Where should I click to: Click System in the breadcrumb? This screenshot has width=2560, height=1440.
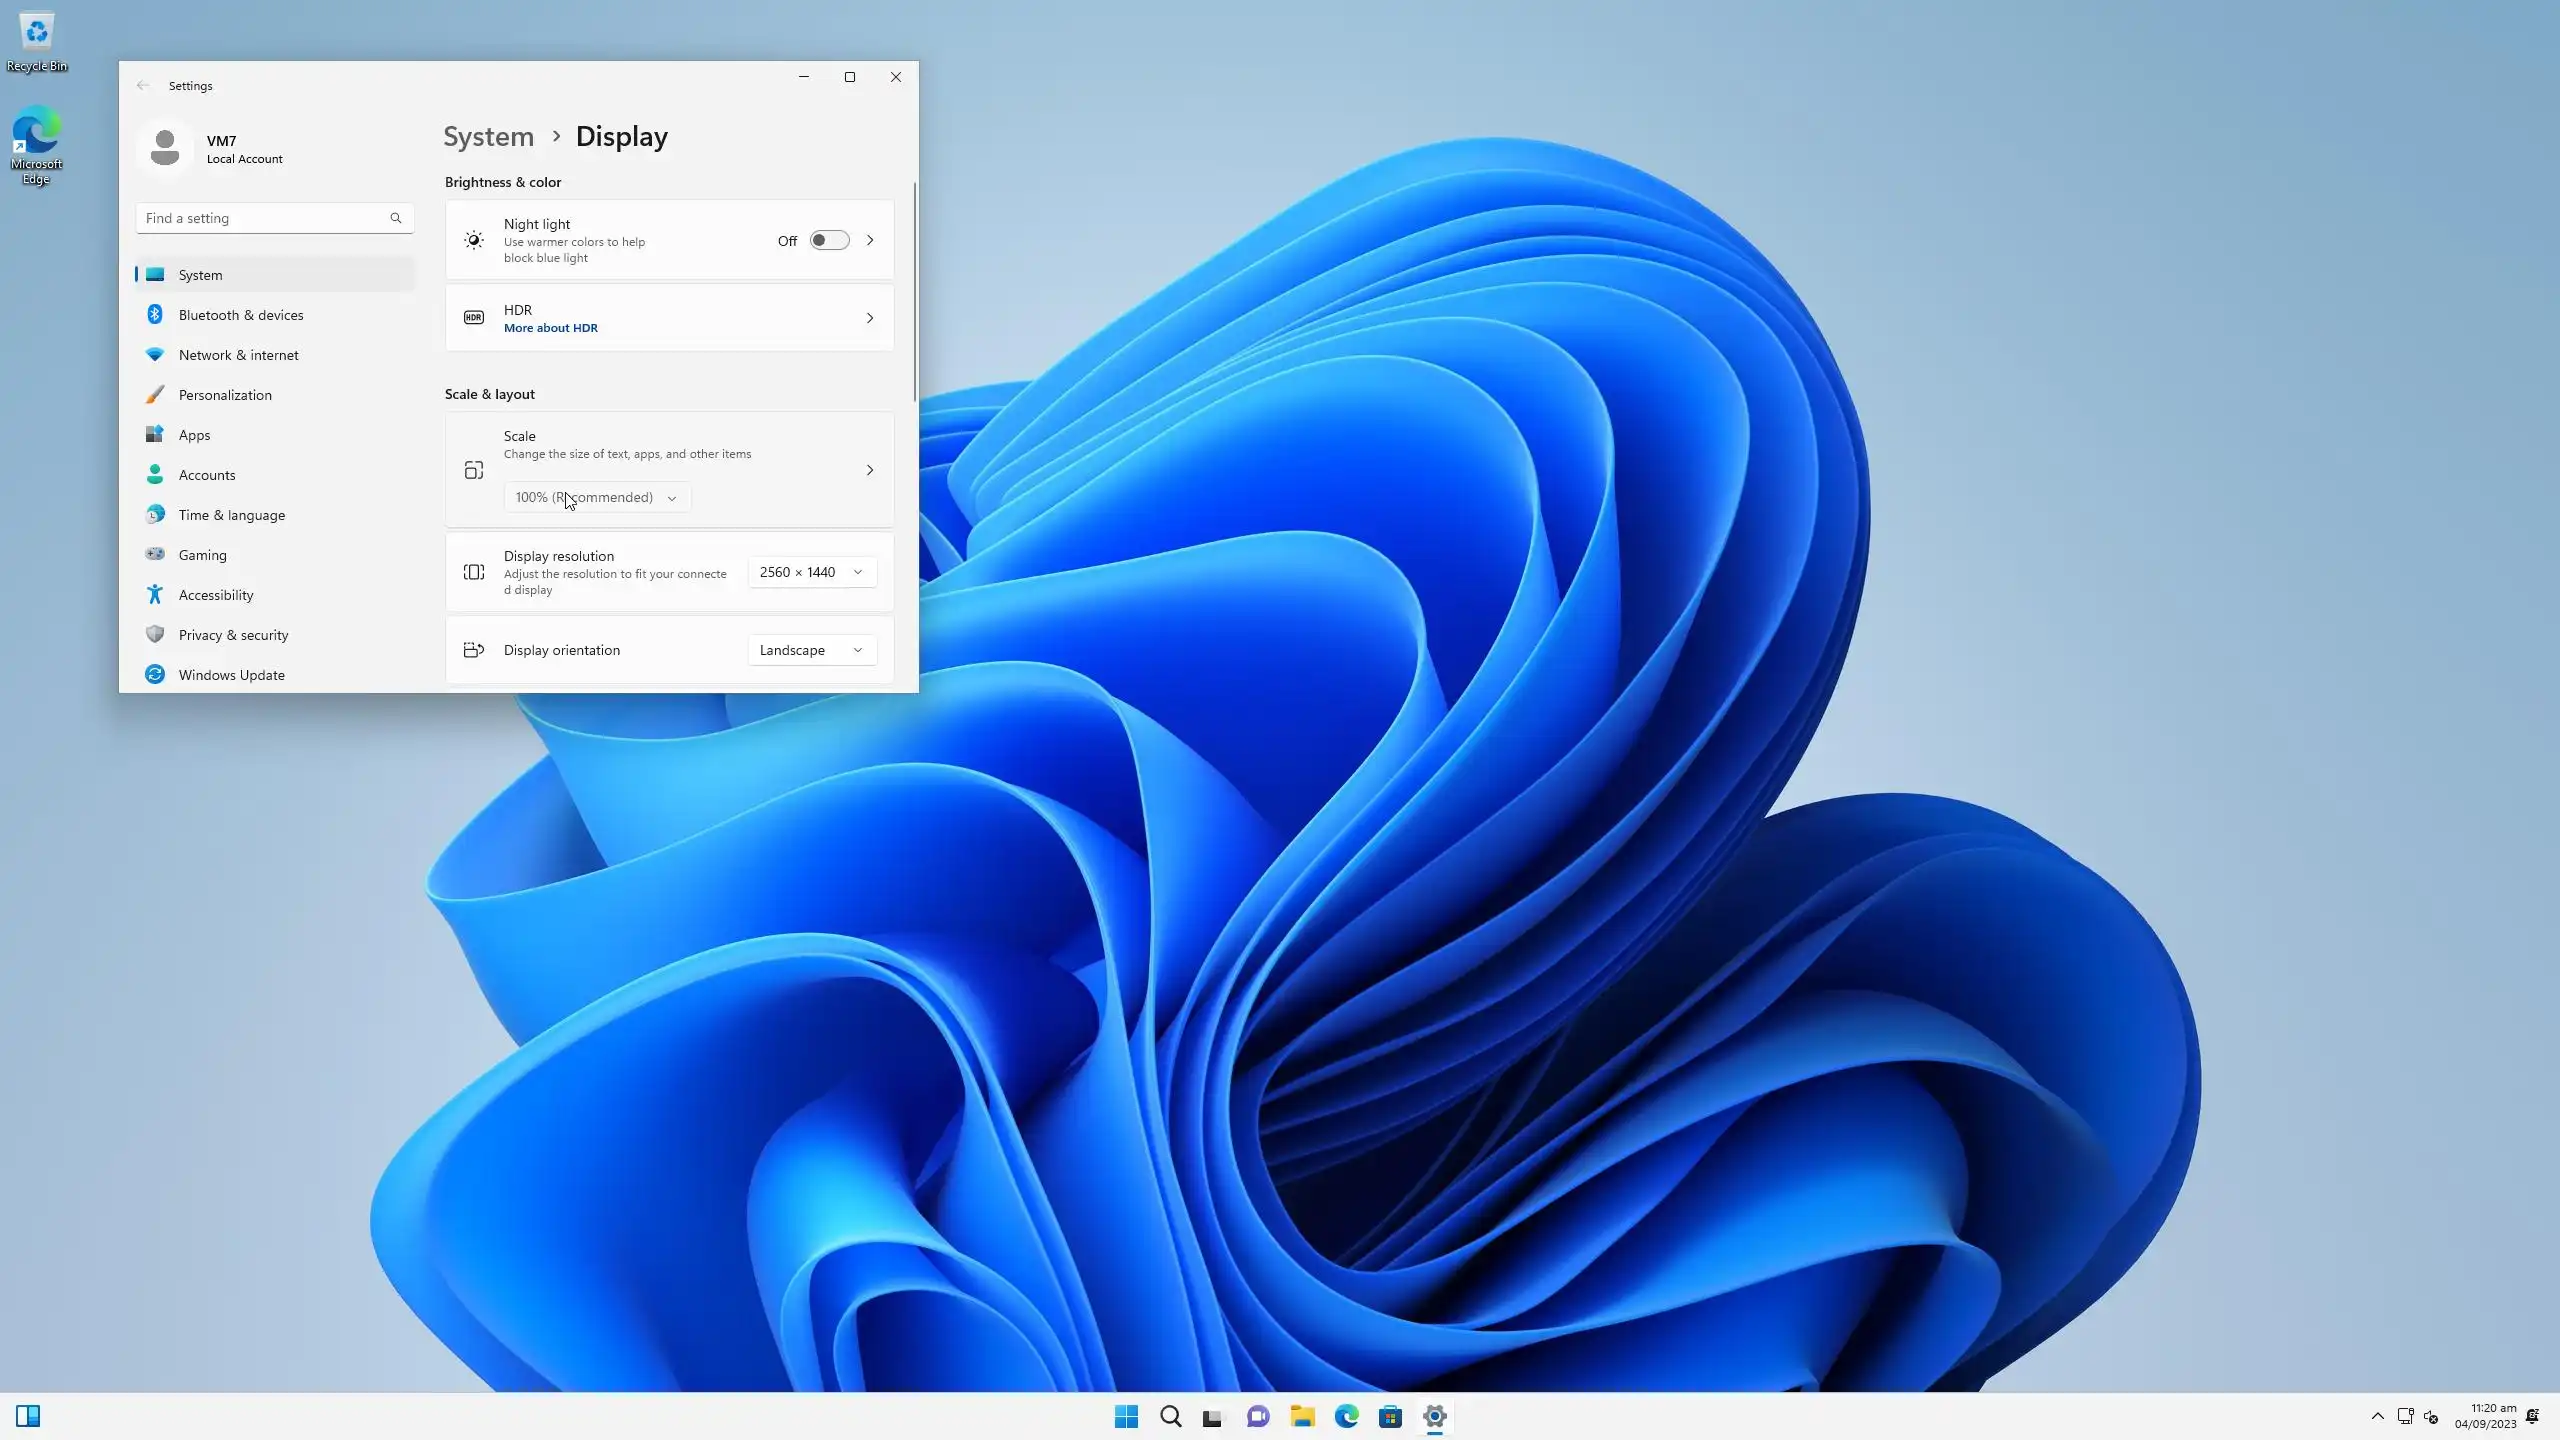[489, 137]
